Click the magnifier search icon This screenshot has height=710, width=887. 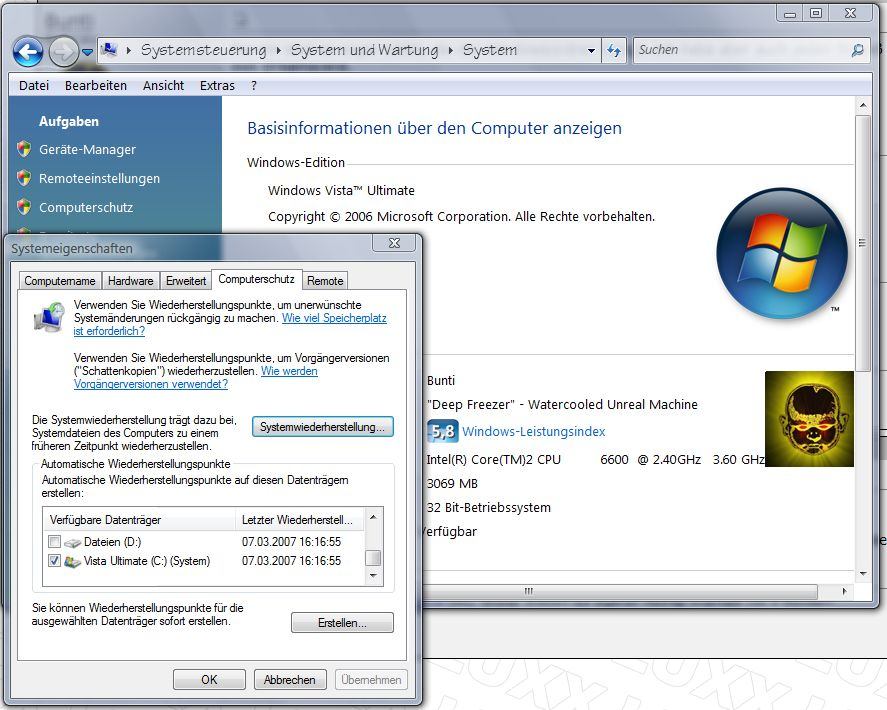pyautogui.click(x=858, y=50)
